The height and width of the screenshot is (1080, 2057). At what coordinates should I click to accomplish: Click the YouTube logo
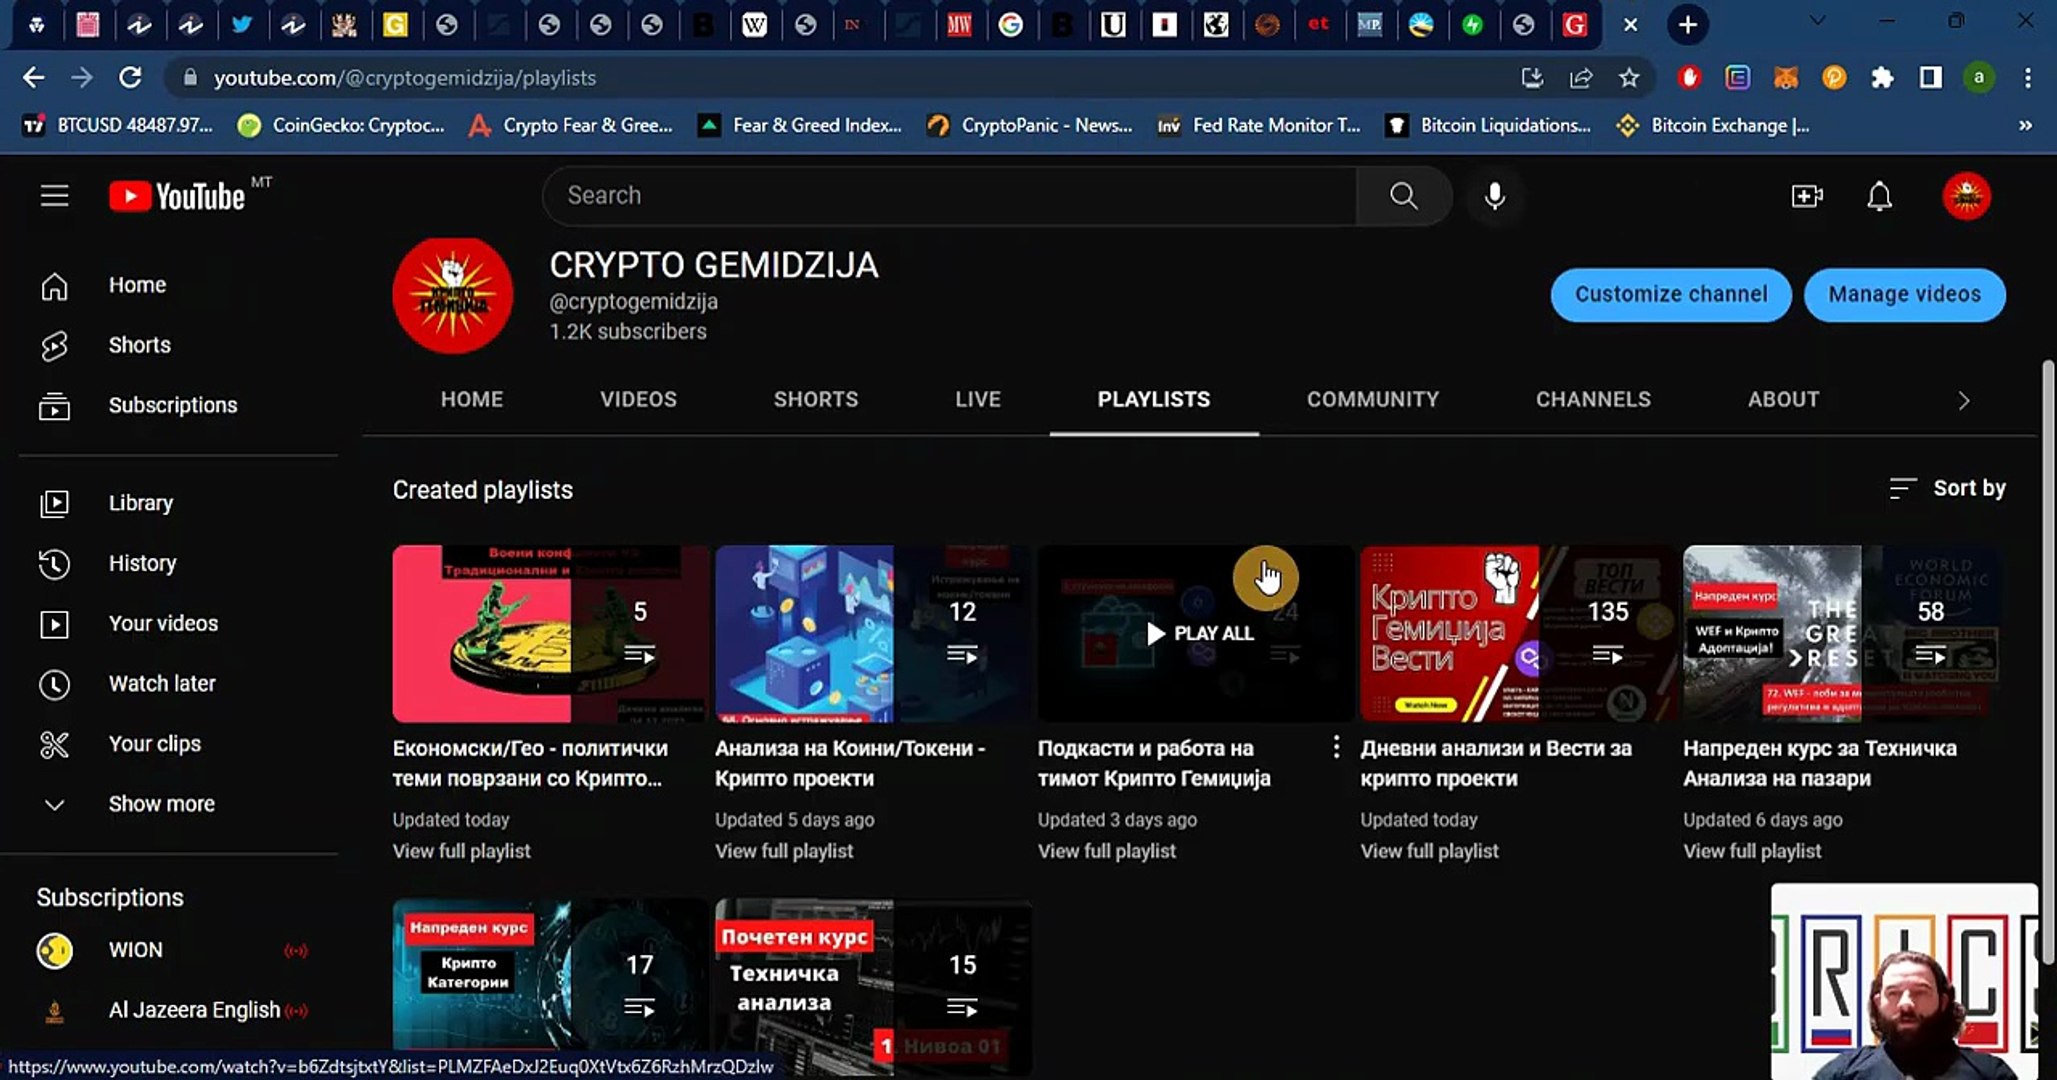[x=177, y=196]
